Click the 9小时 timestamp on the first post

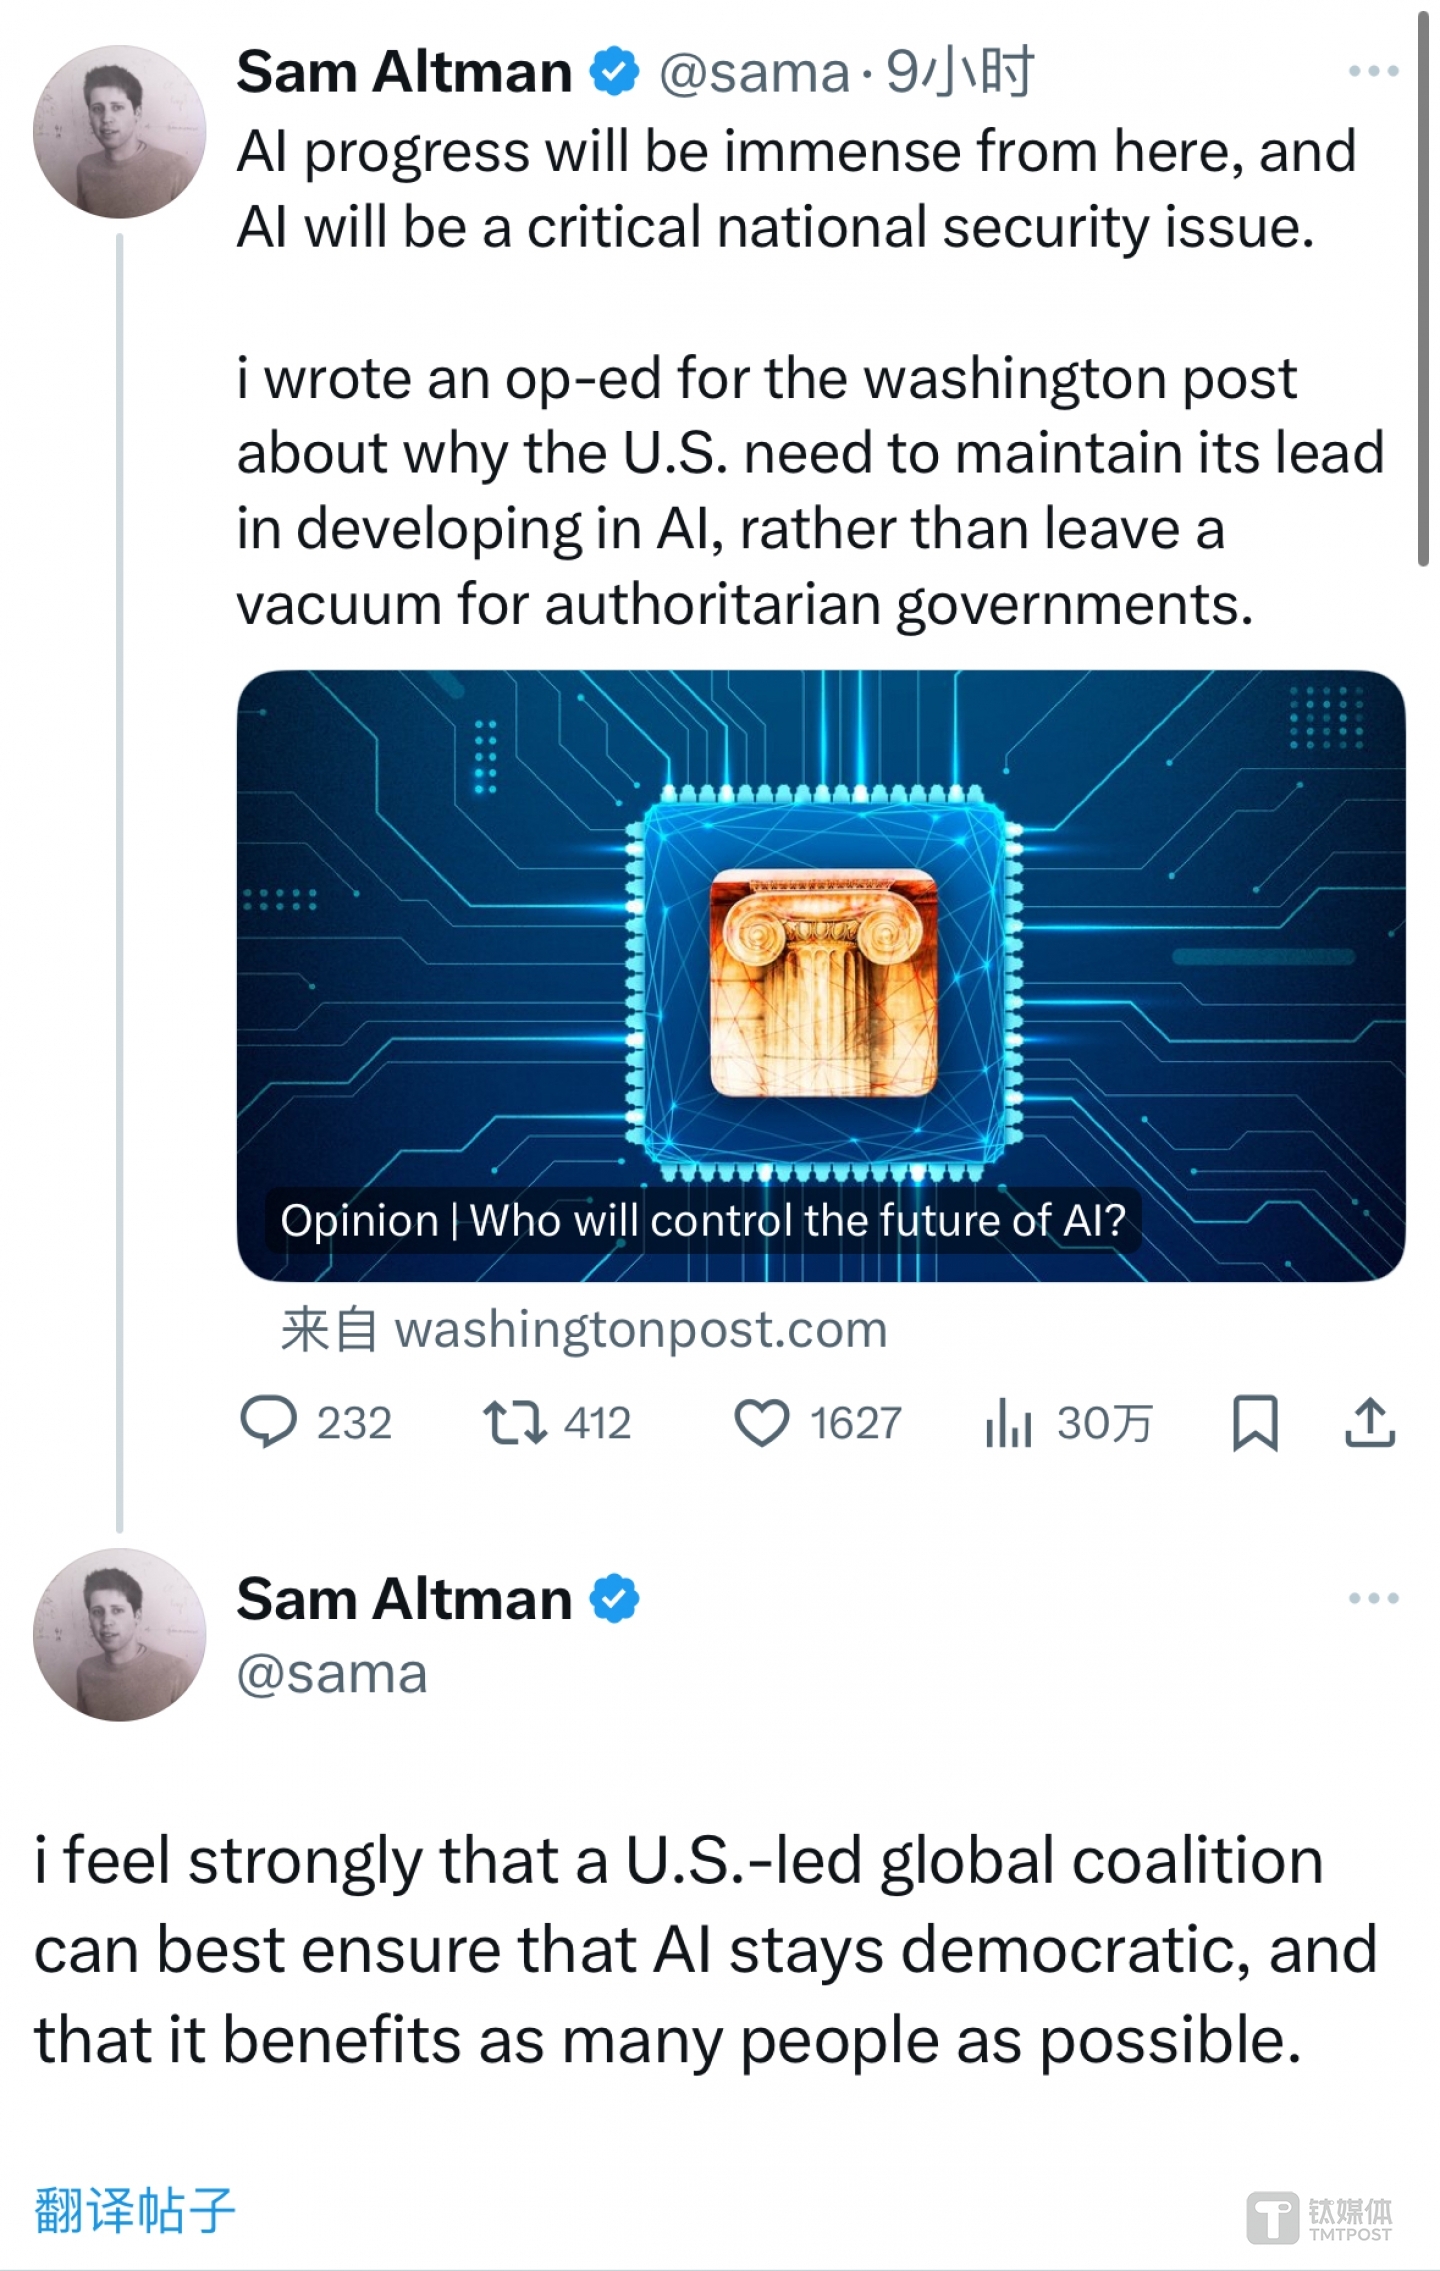pos(959,73)
